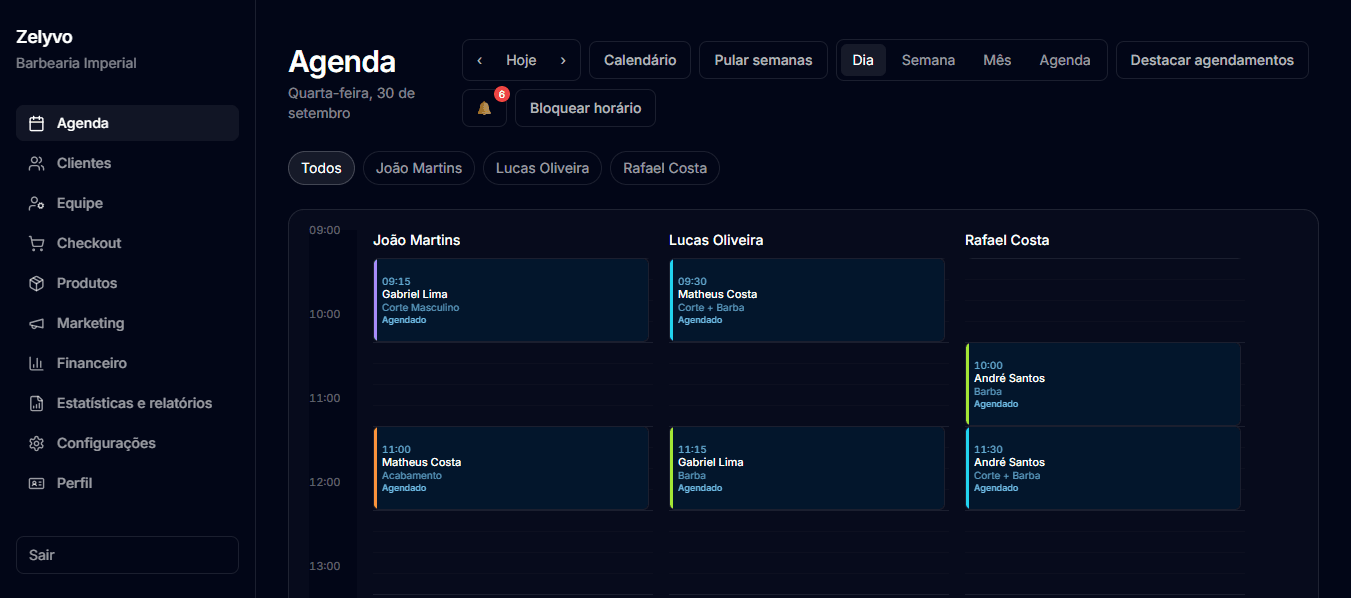Open Checkout using the cart icon
The height and width of the screenshot is (598, 1351).
coord(36,244)
